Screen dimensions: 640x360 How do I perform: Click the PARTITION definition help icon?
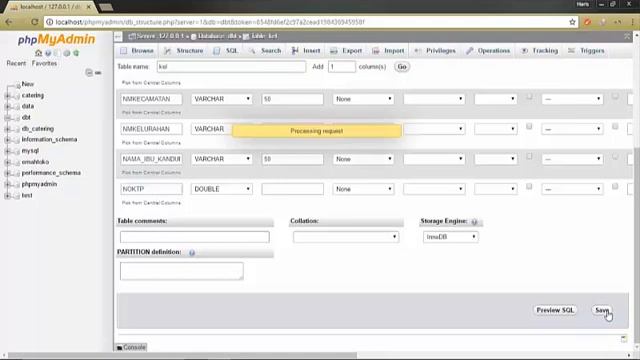tap(192, 253)
